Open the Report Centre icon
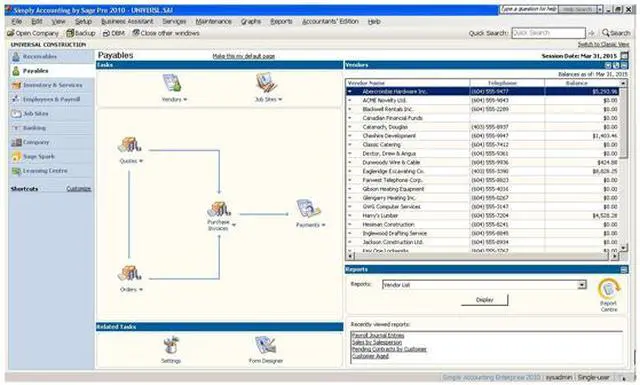The height and width of the screenshot is (385, 640). point(609,289)
